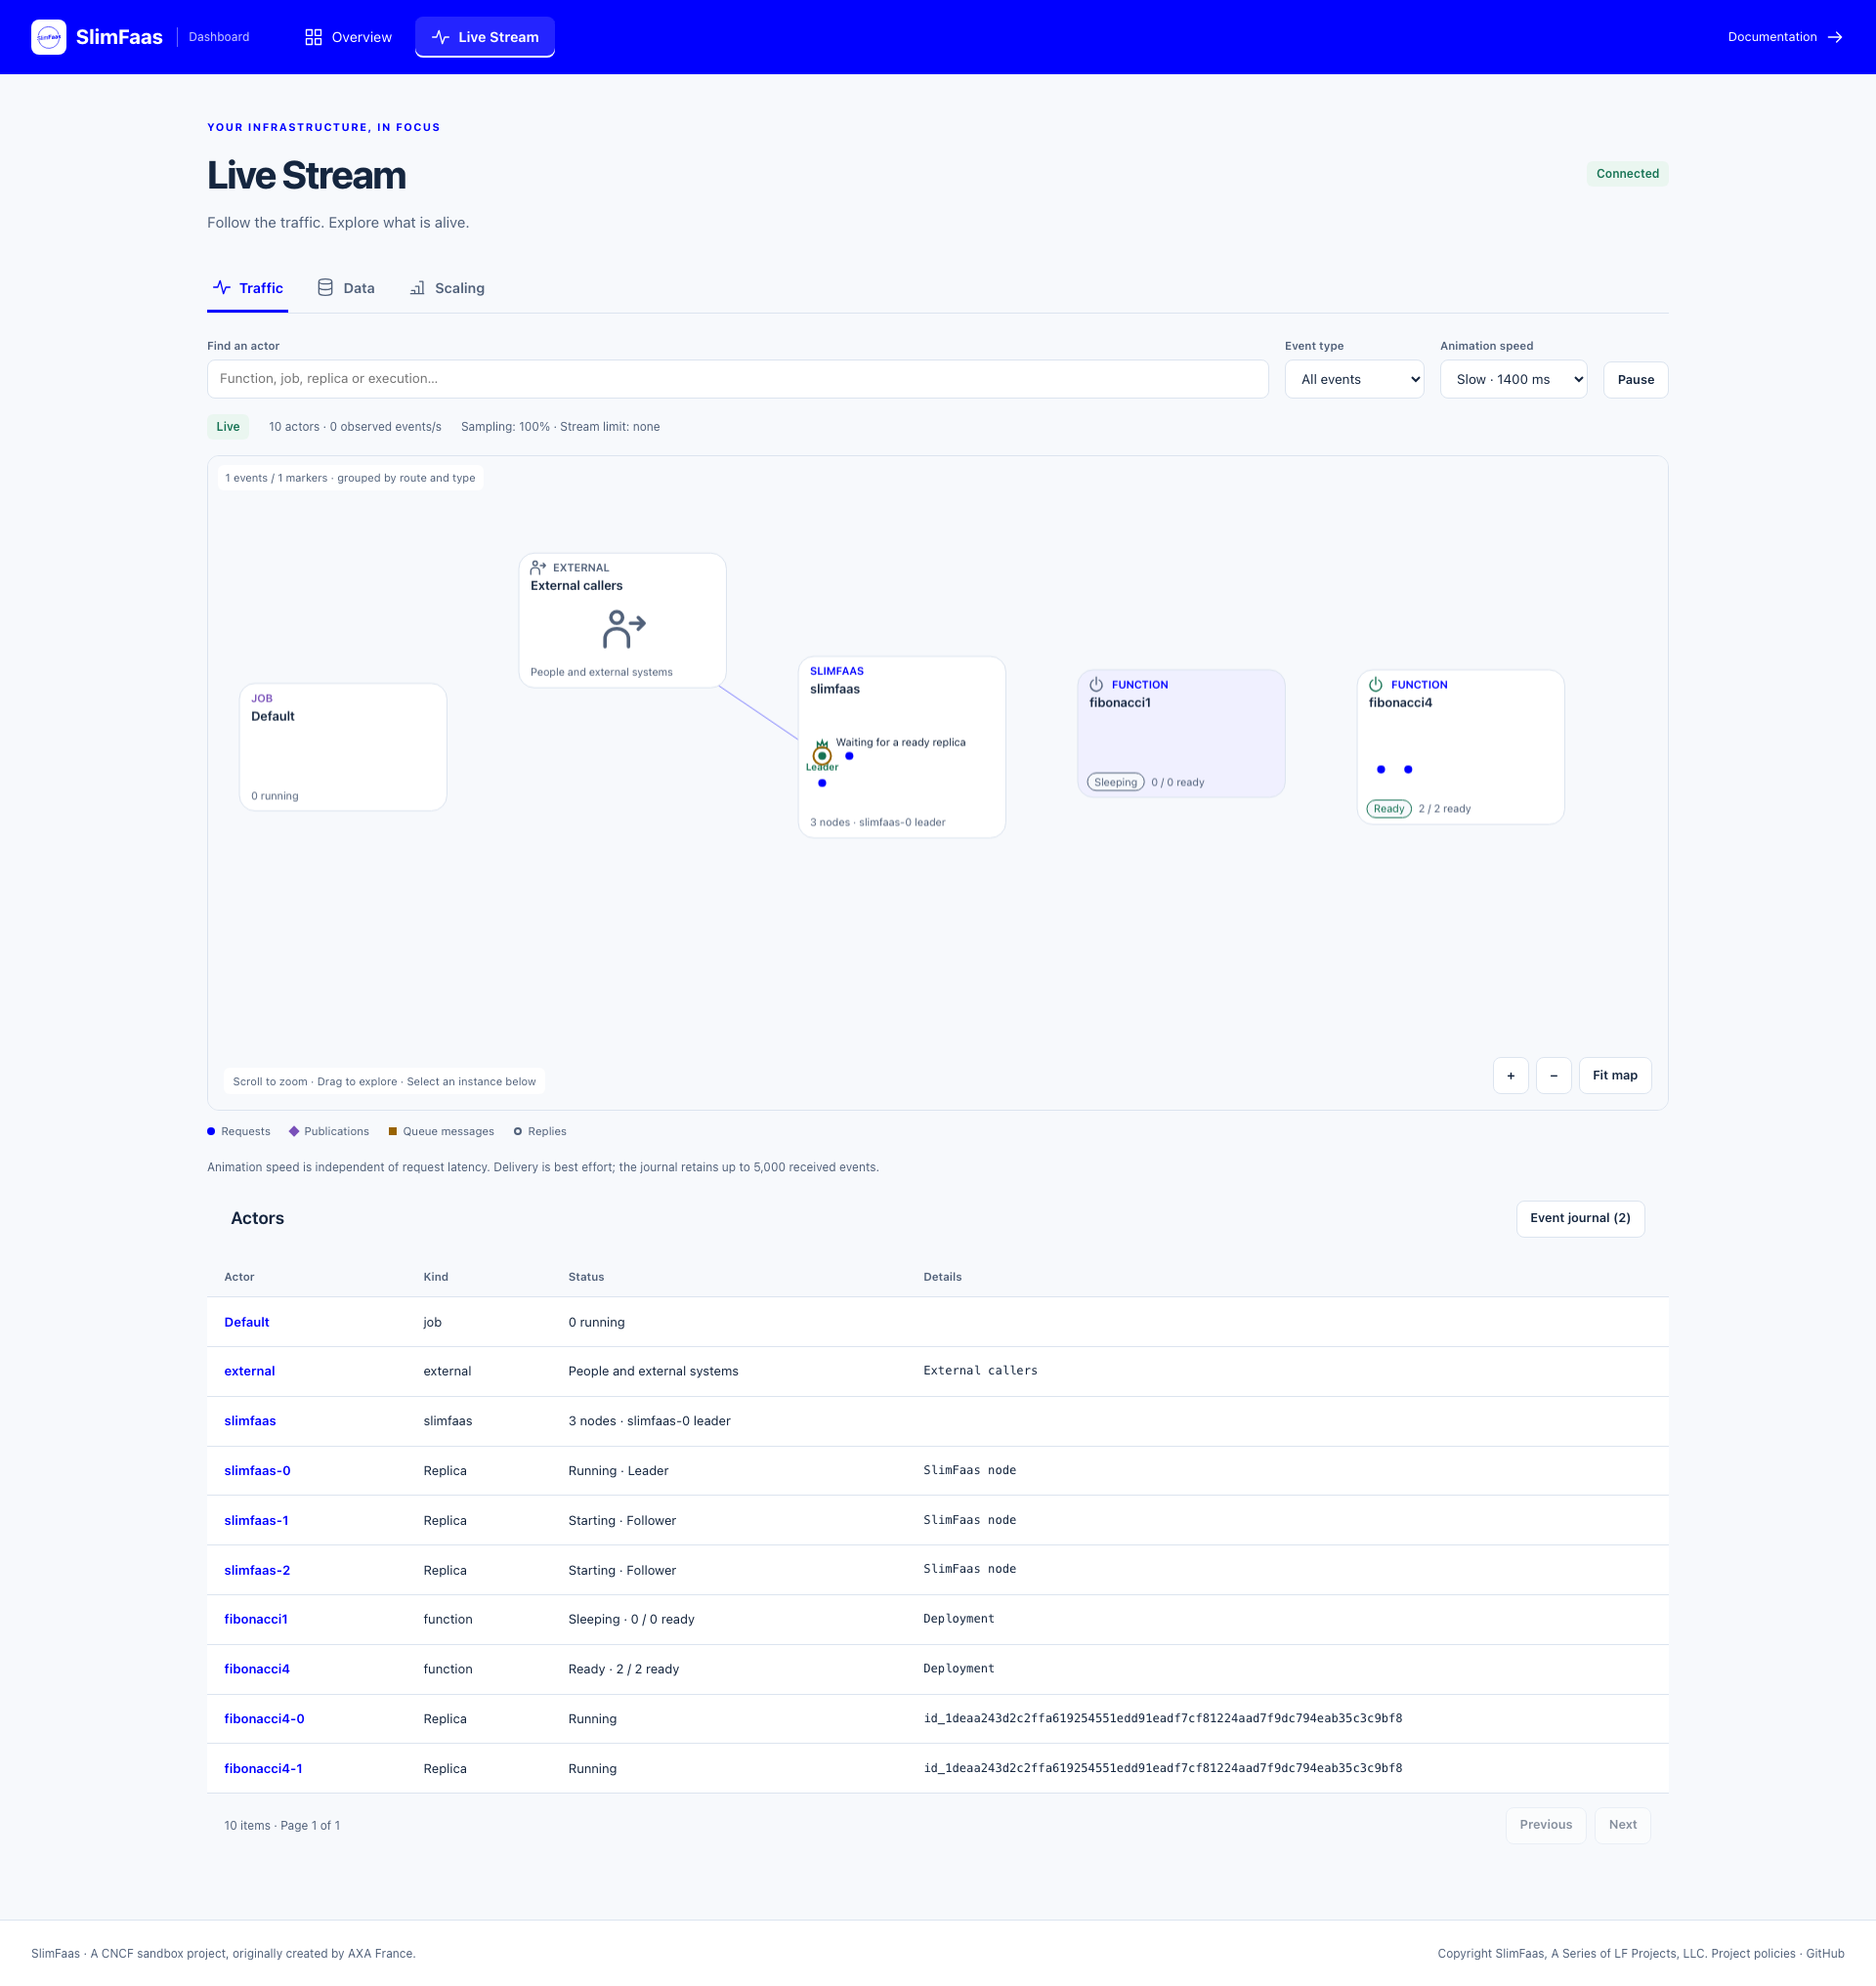Zoom in the map with plus
The image size is (1876, 1986).
pyautogui.click(x=1510, y=1076)
